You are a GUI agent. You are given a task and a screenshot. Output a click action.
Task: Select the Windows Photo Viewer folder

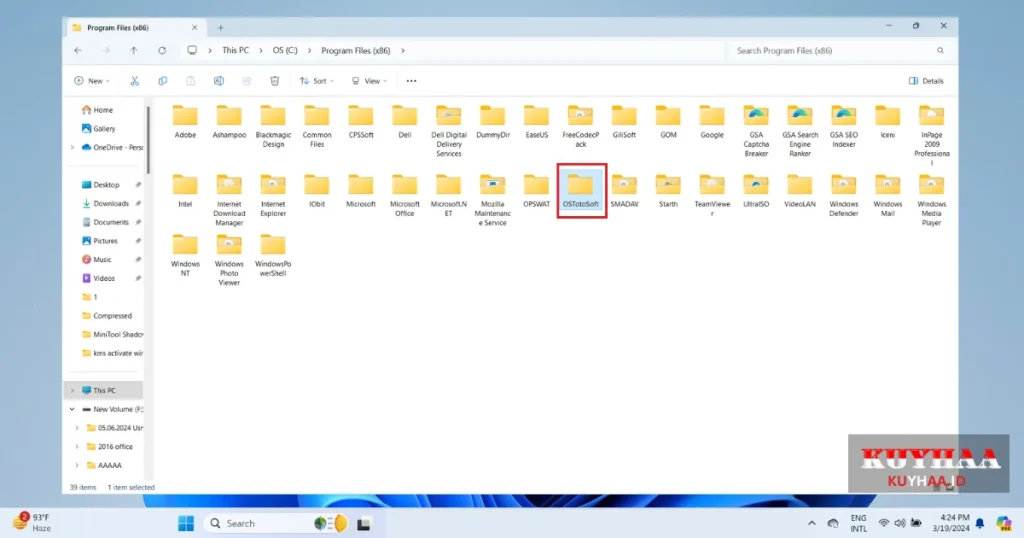[x=229, y=261]
